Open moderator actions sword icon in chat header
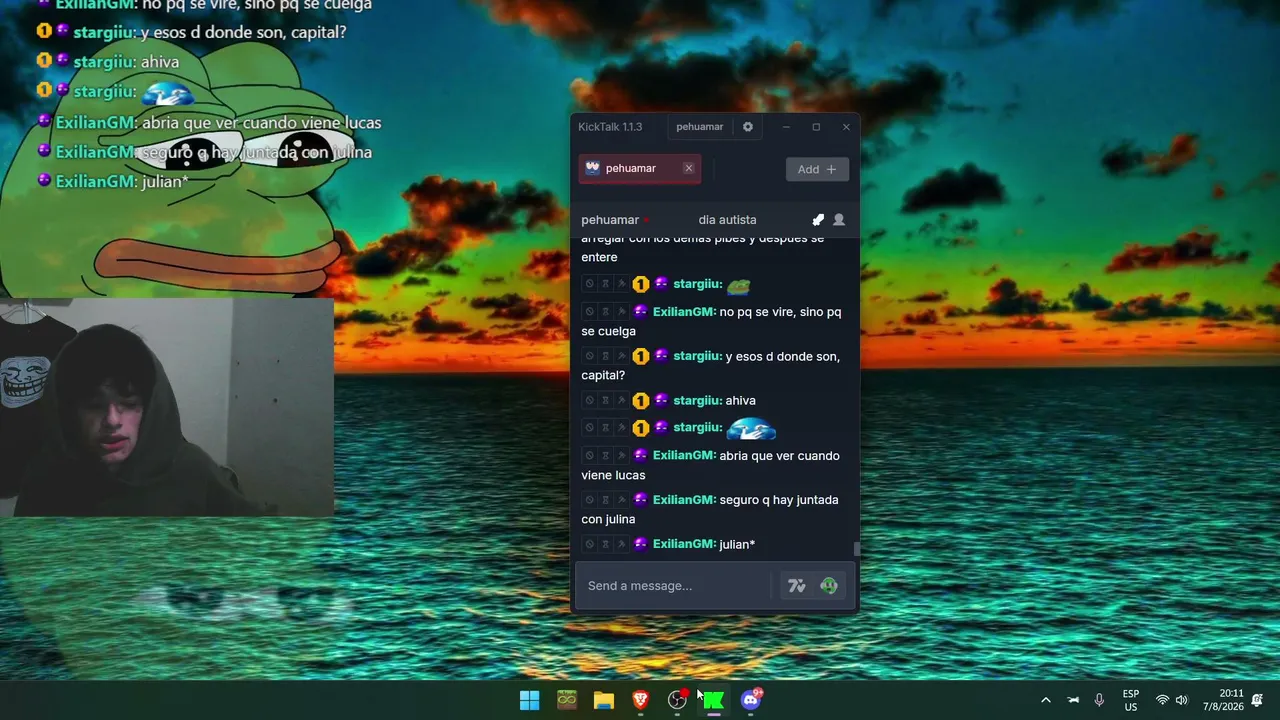The image size is (1280, 720). click(x=818, y=220)
